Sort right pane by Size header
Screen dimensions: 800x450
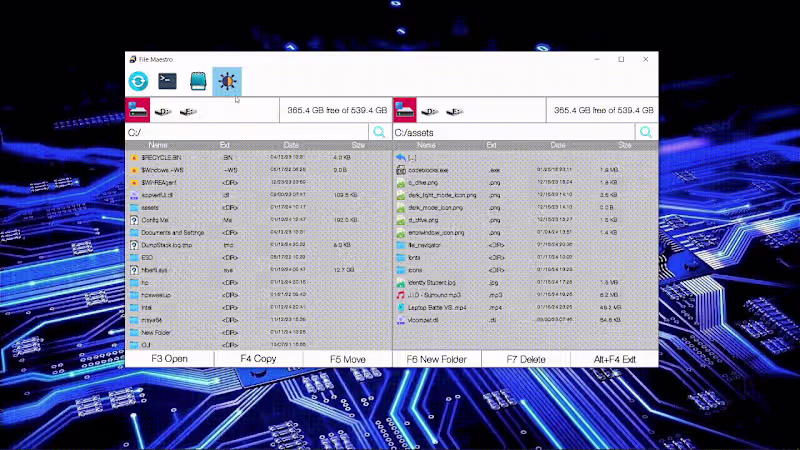click(x=624, y=145)
